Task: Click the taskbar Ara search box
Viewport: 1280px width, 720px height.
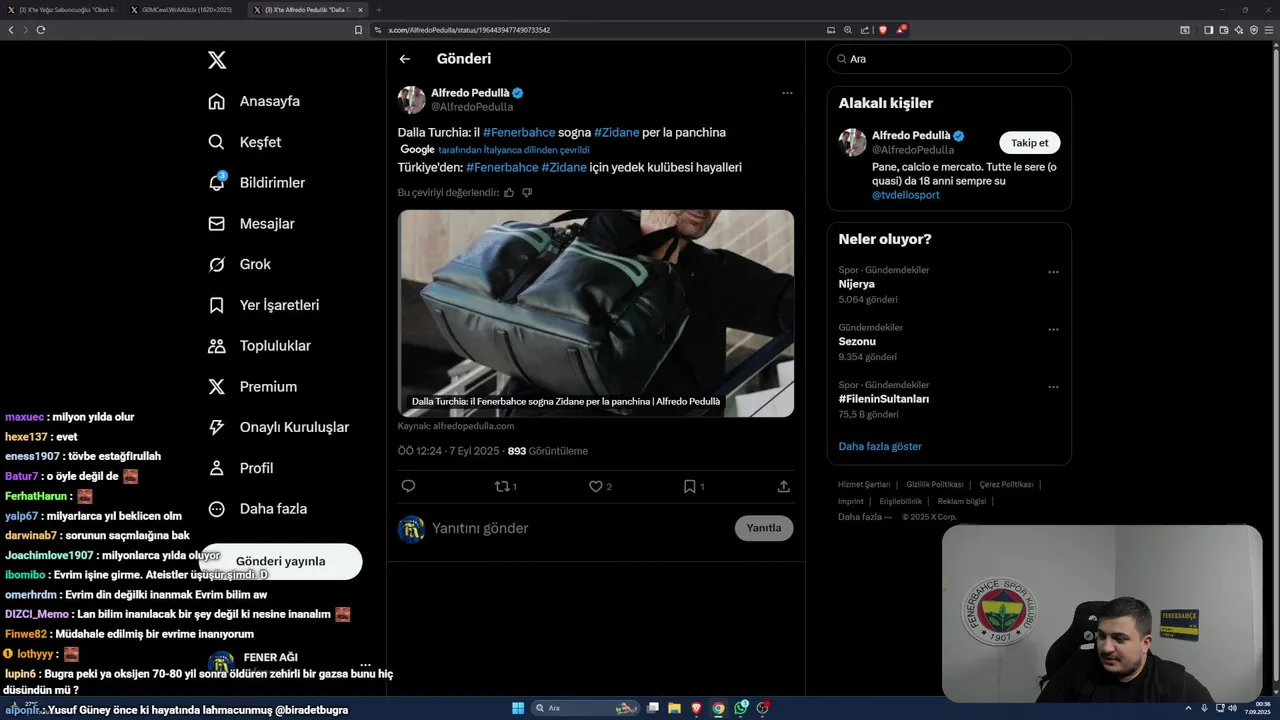Action: click(x=586, y=708)
